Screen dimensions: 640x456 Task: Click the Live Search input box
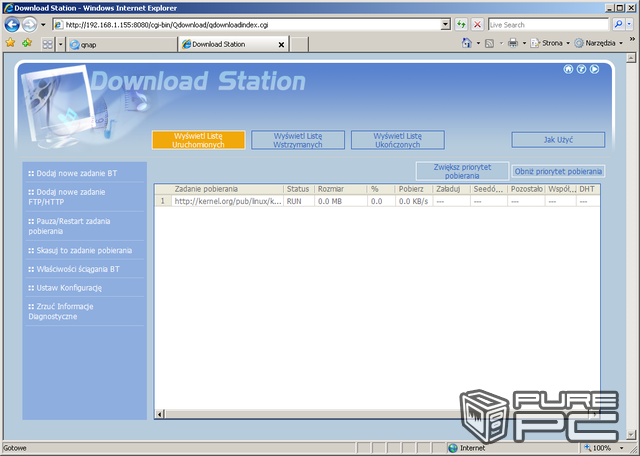tap(548, 25)
